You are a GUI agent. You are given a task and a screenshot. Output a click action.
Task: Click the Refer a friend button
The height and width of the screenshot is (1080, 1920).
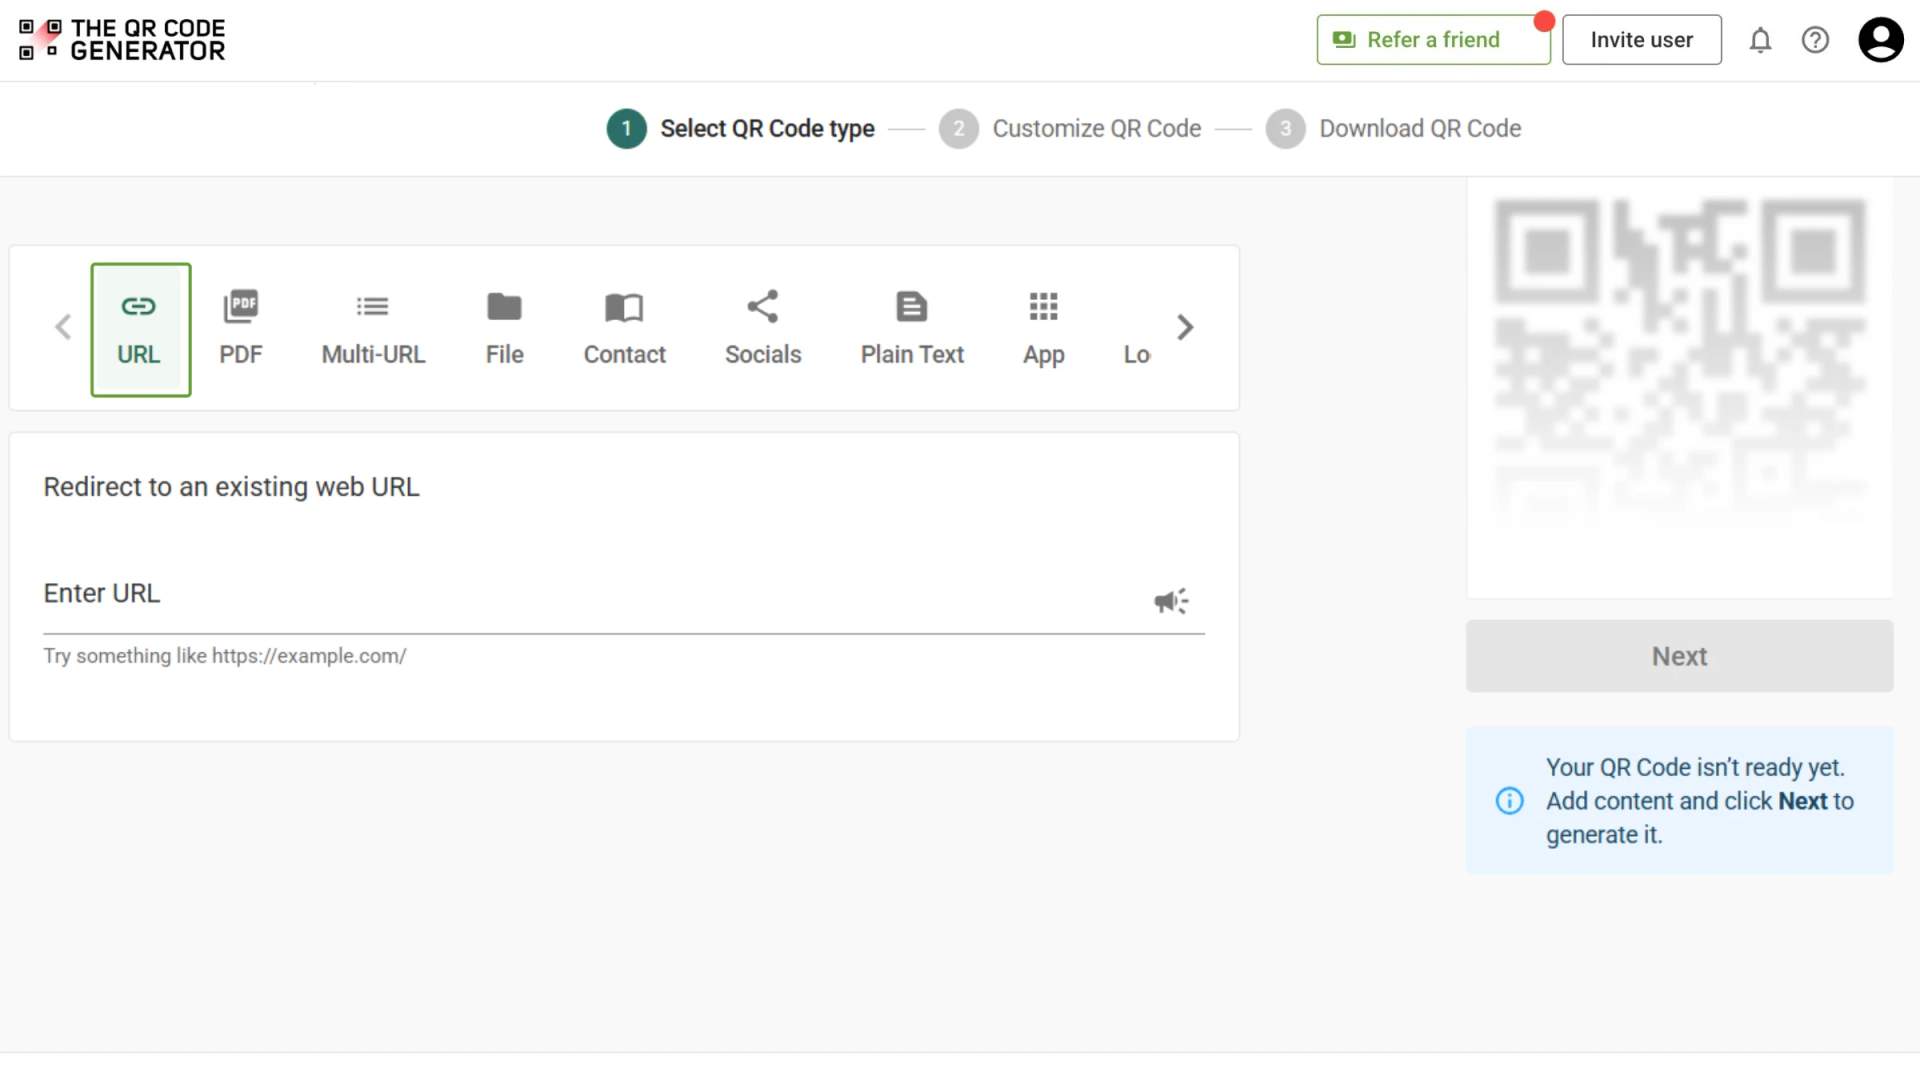pos(1433,40)
